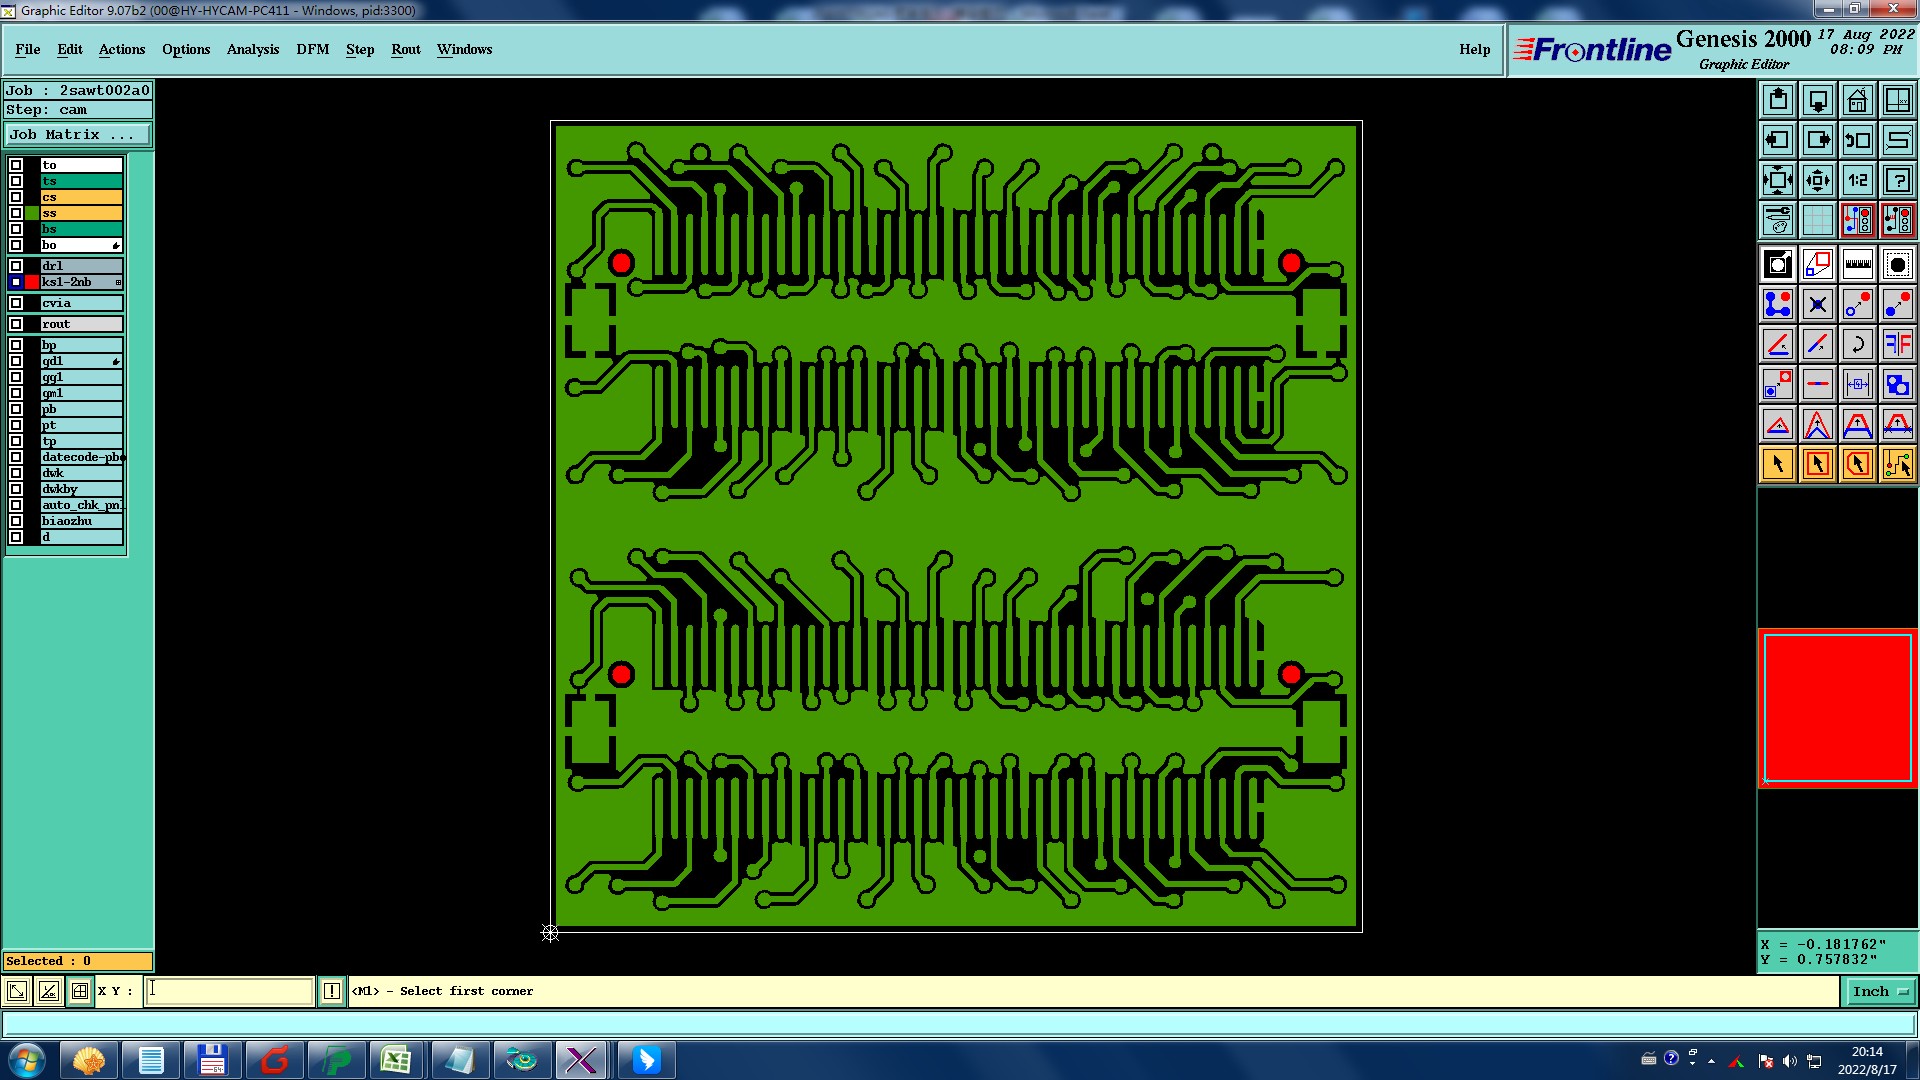This screenshot has width=1920, height=1080.
Task: Open the Inch units dropdown
Action: pyautogui.click(x=1880, y=992)
